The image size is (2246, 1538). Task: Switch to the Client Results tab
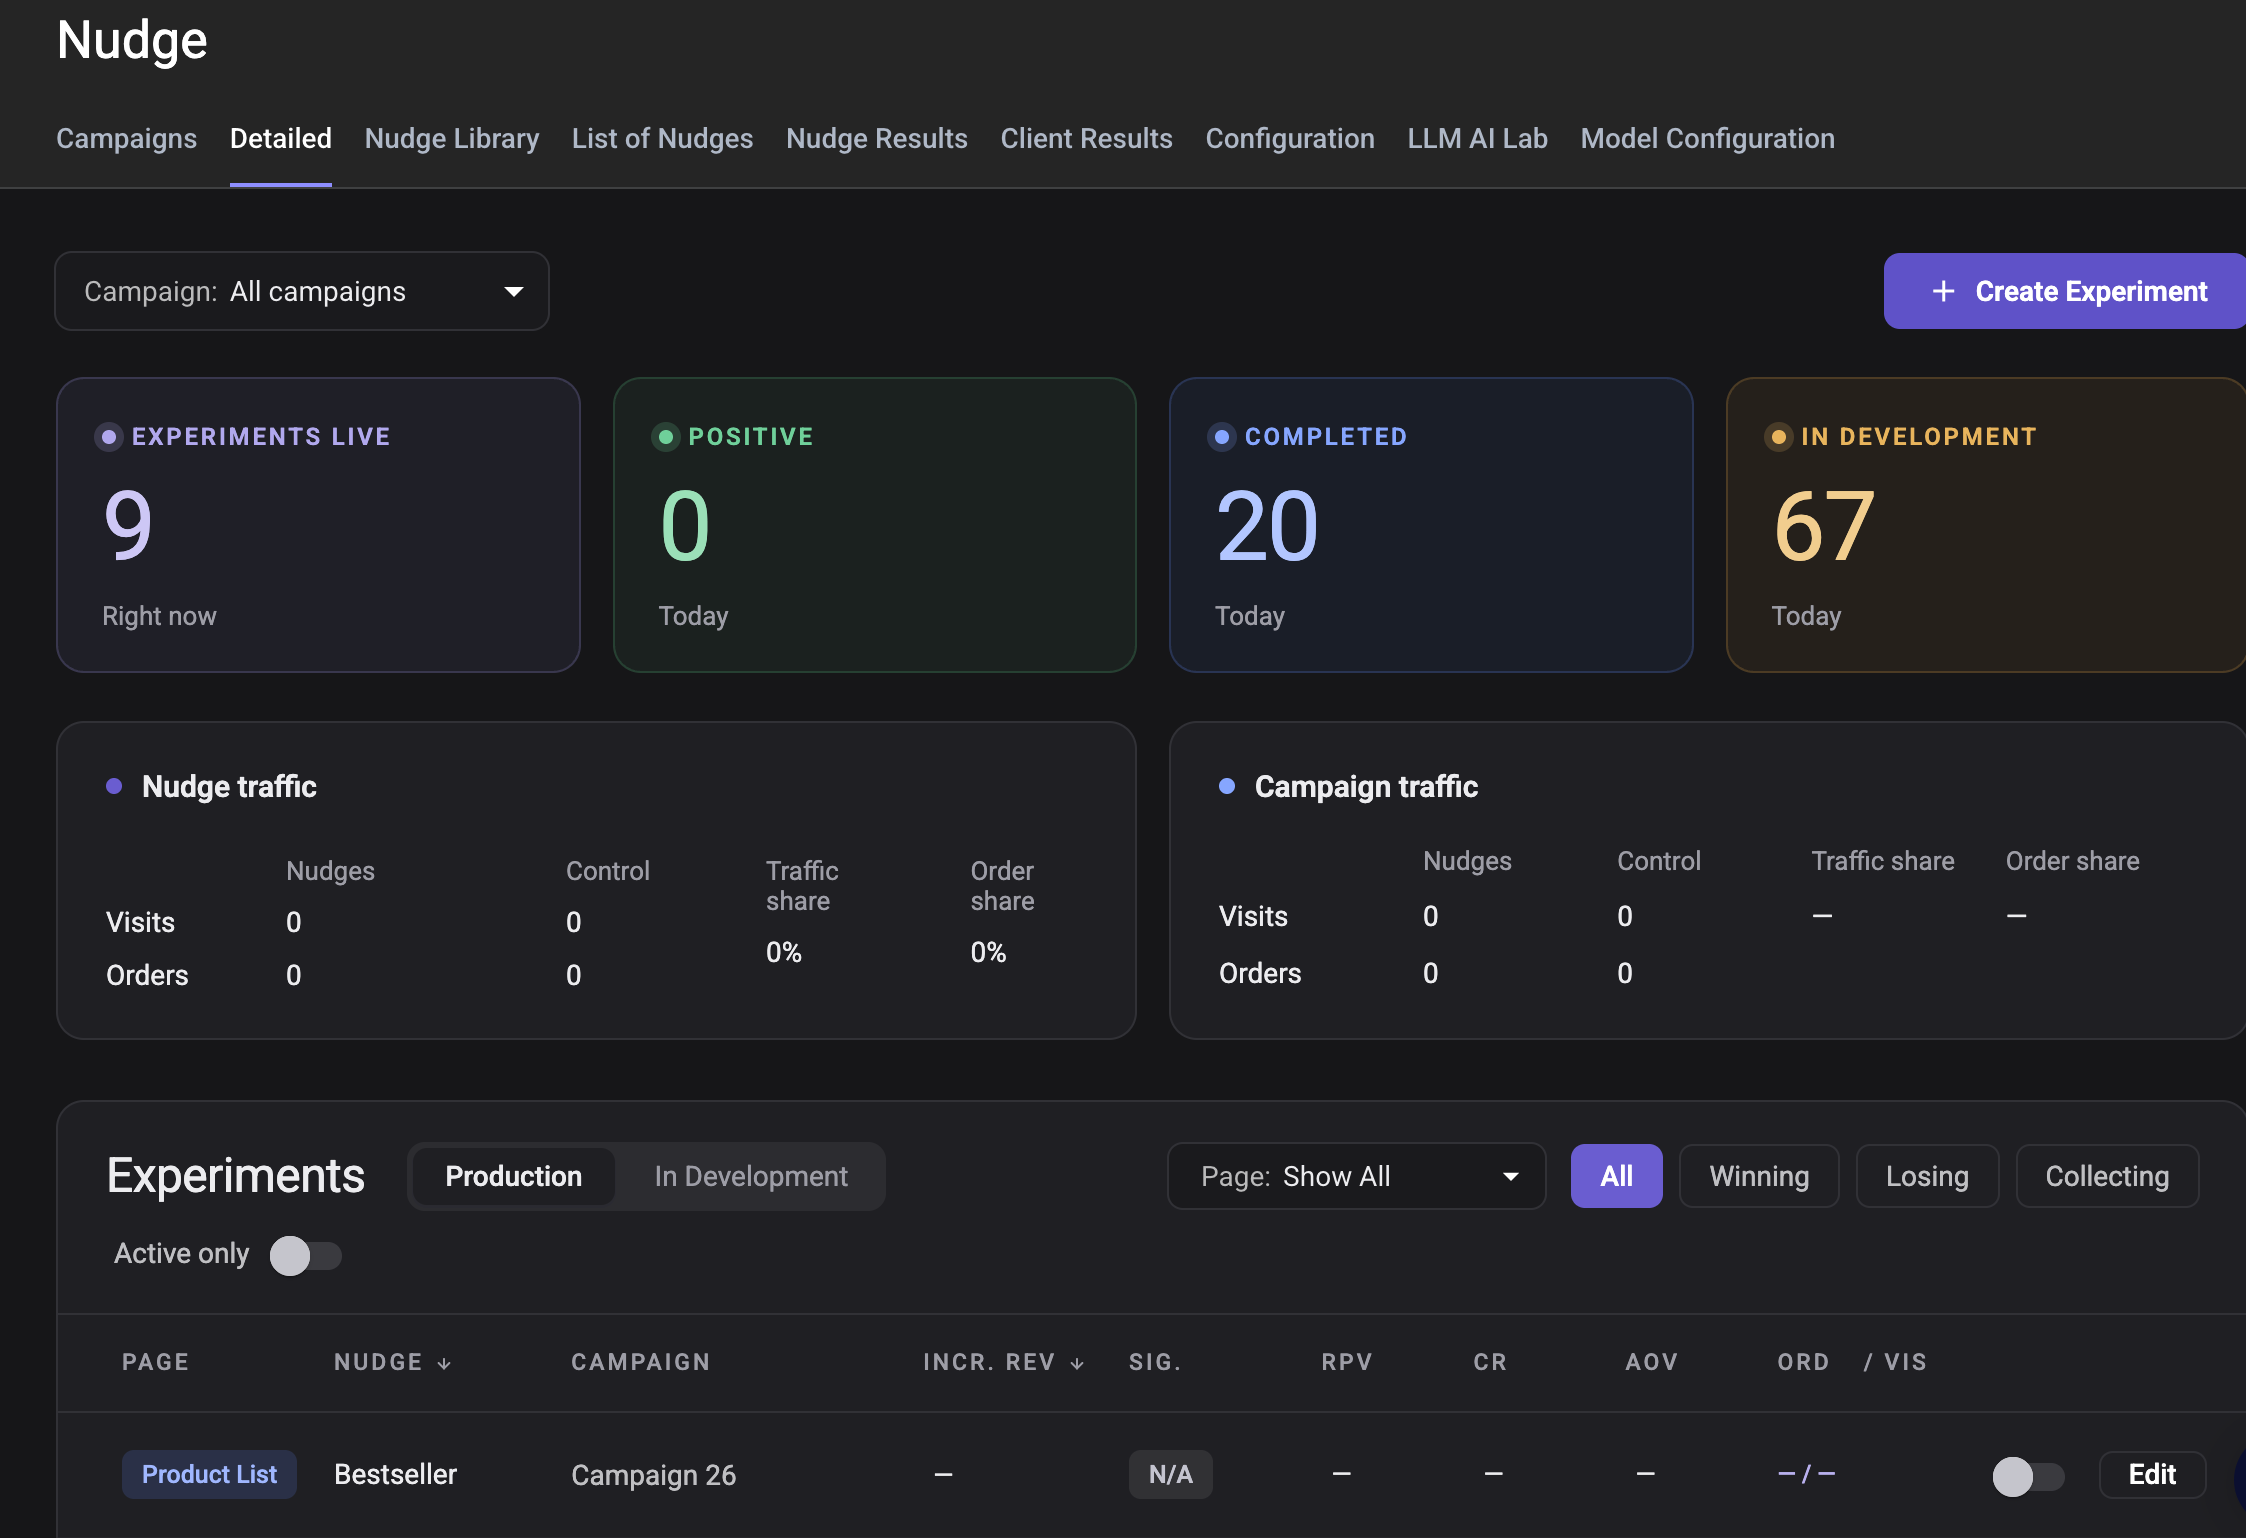[1086, 138]
